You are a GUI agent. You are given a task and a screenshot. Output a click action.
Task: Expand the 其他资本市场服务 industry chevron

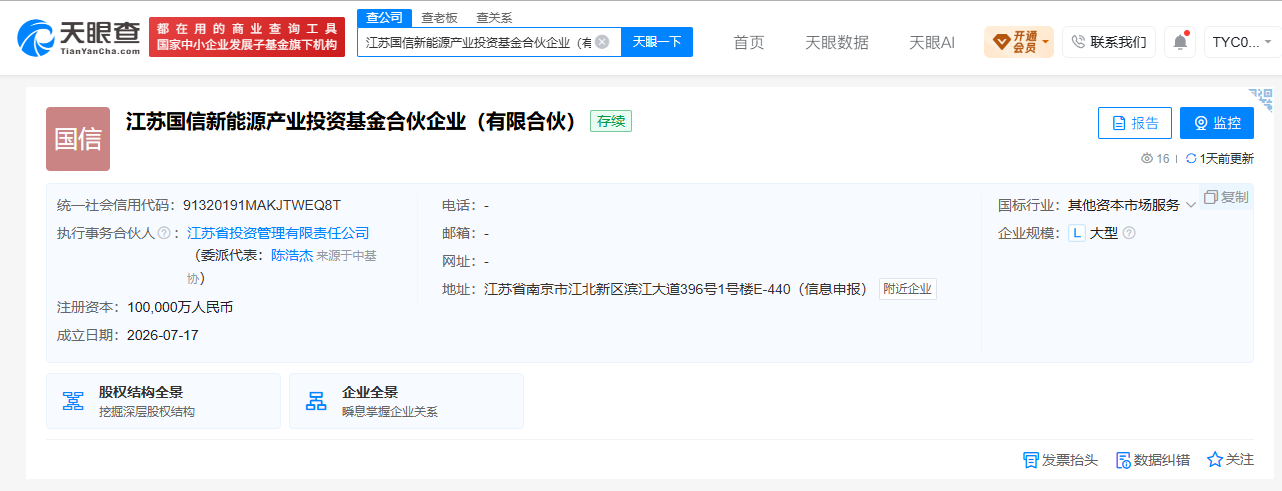(x=1191, y=206)
